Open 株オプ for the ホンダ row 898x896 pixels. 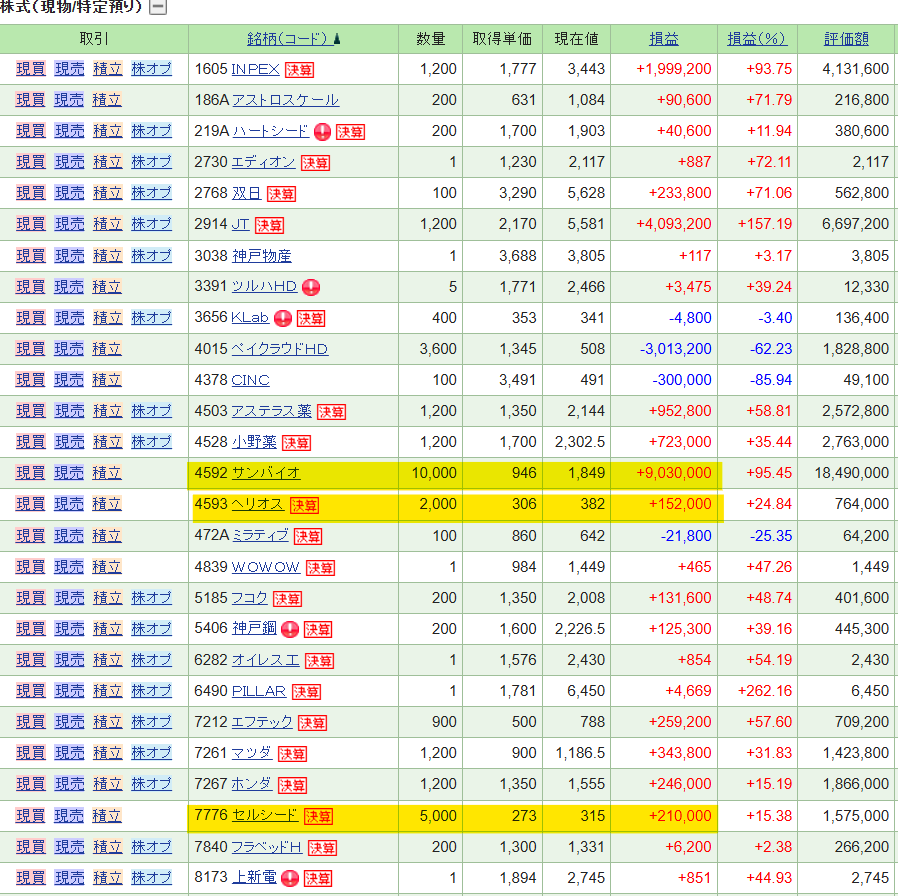tap(151, 784)
